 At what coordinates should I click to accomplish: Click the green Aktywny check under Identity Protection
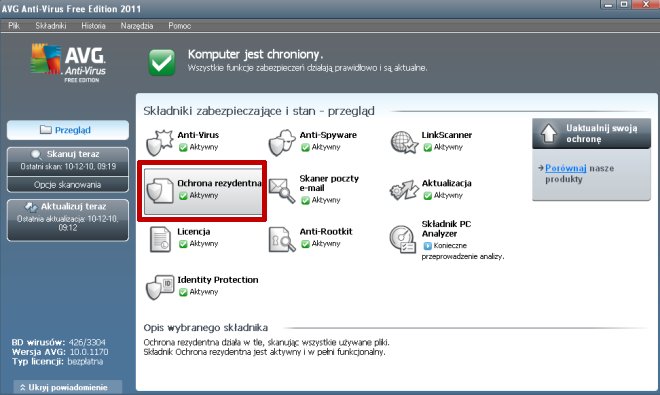coord(183,292)
